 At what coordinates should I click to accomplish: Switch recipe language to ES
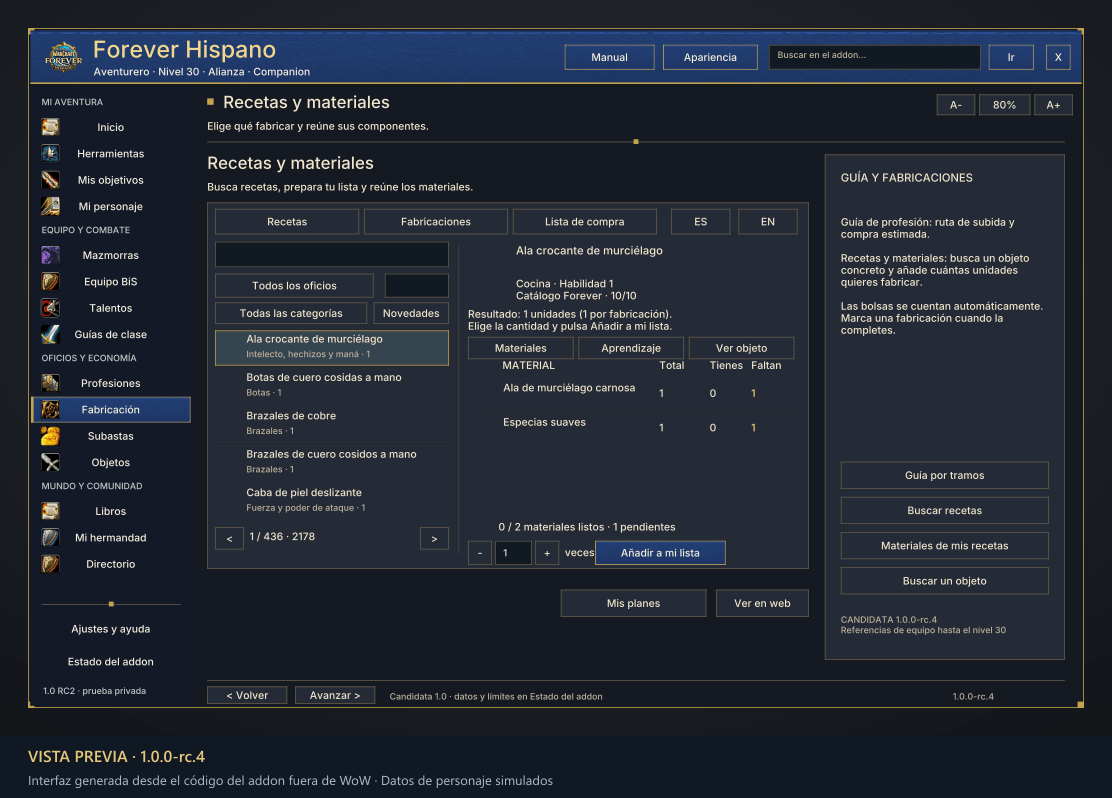tap(701, 221)
